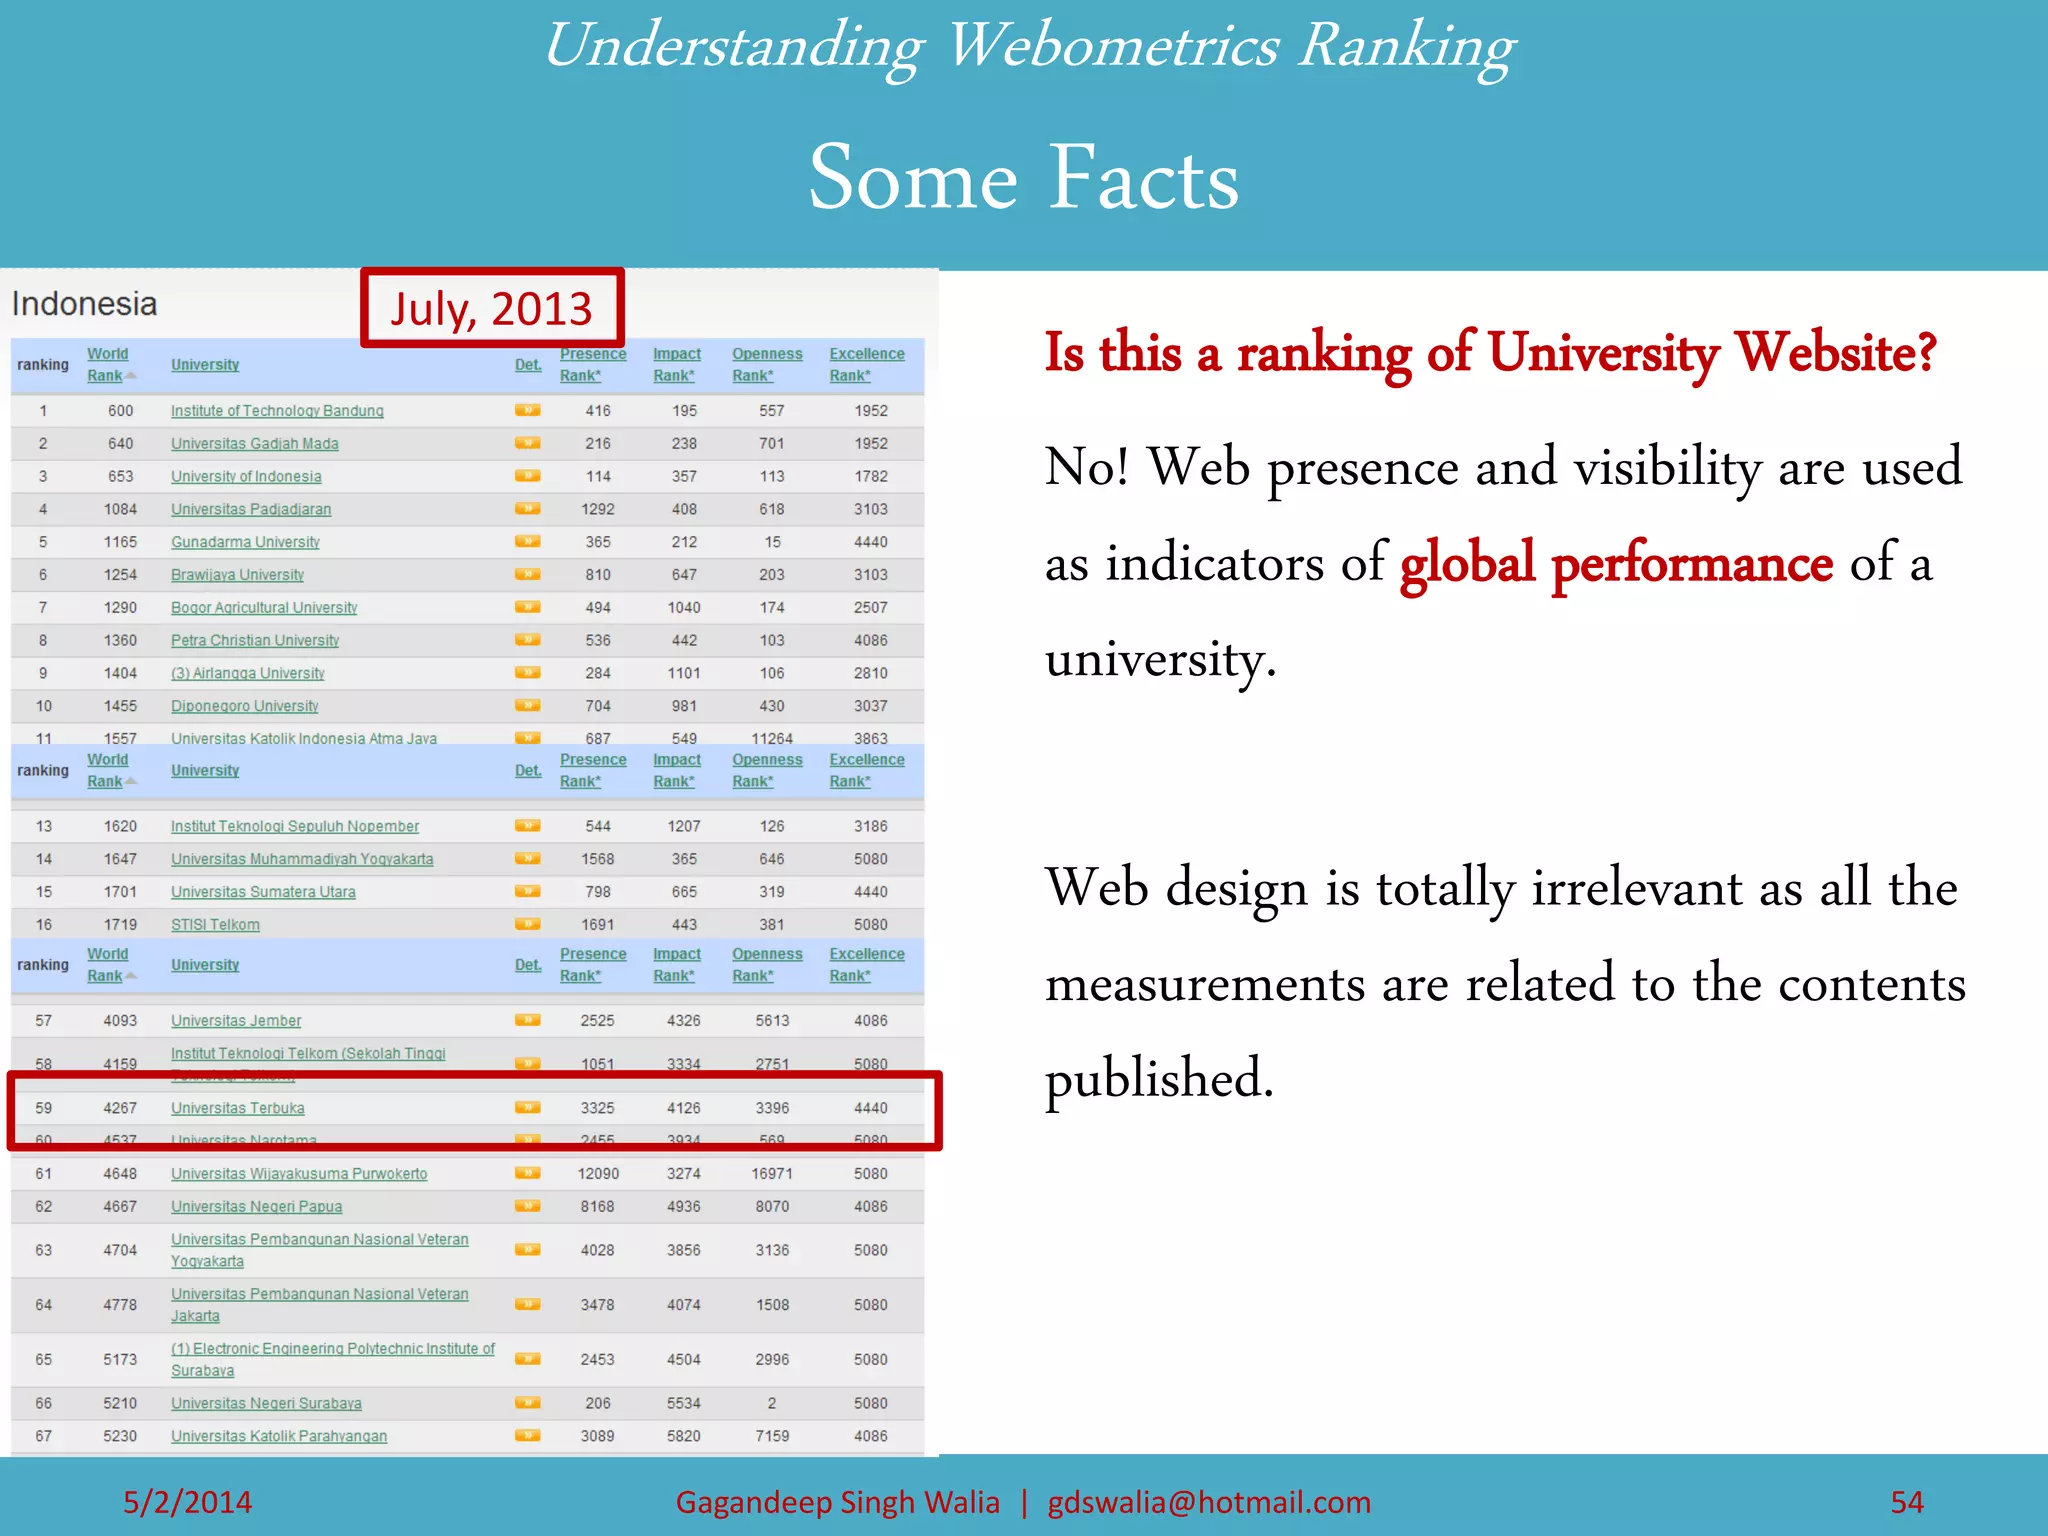Open details icon for Universitas Padjadjaran
This screenshot has height=1536, width=2048.
click(x=527, y=509)
